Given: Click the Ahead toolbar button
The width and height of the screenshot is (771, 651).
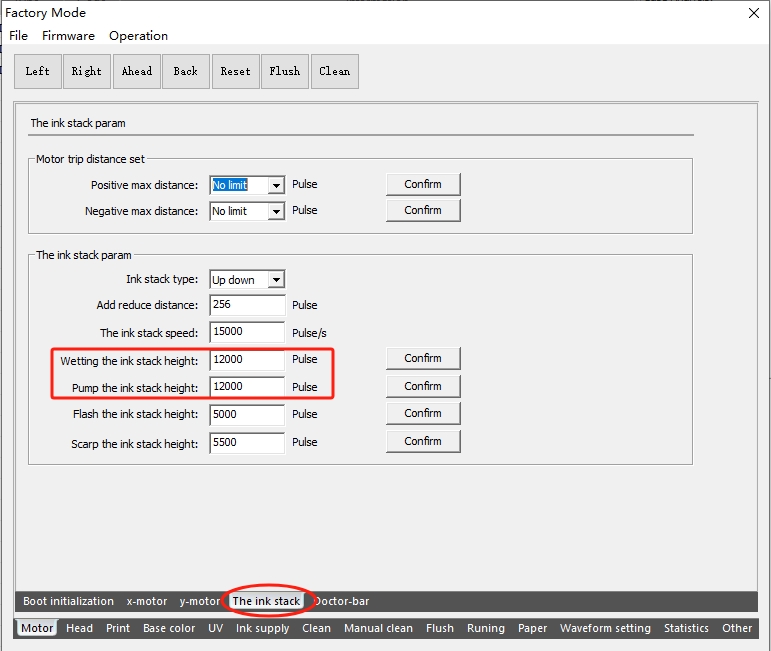Looking at the screenshot, I should [x=137, y=71].
